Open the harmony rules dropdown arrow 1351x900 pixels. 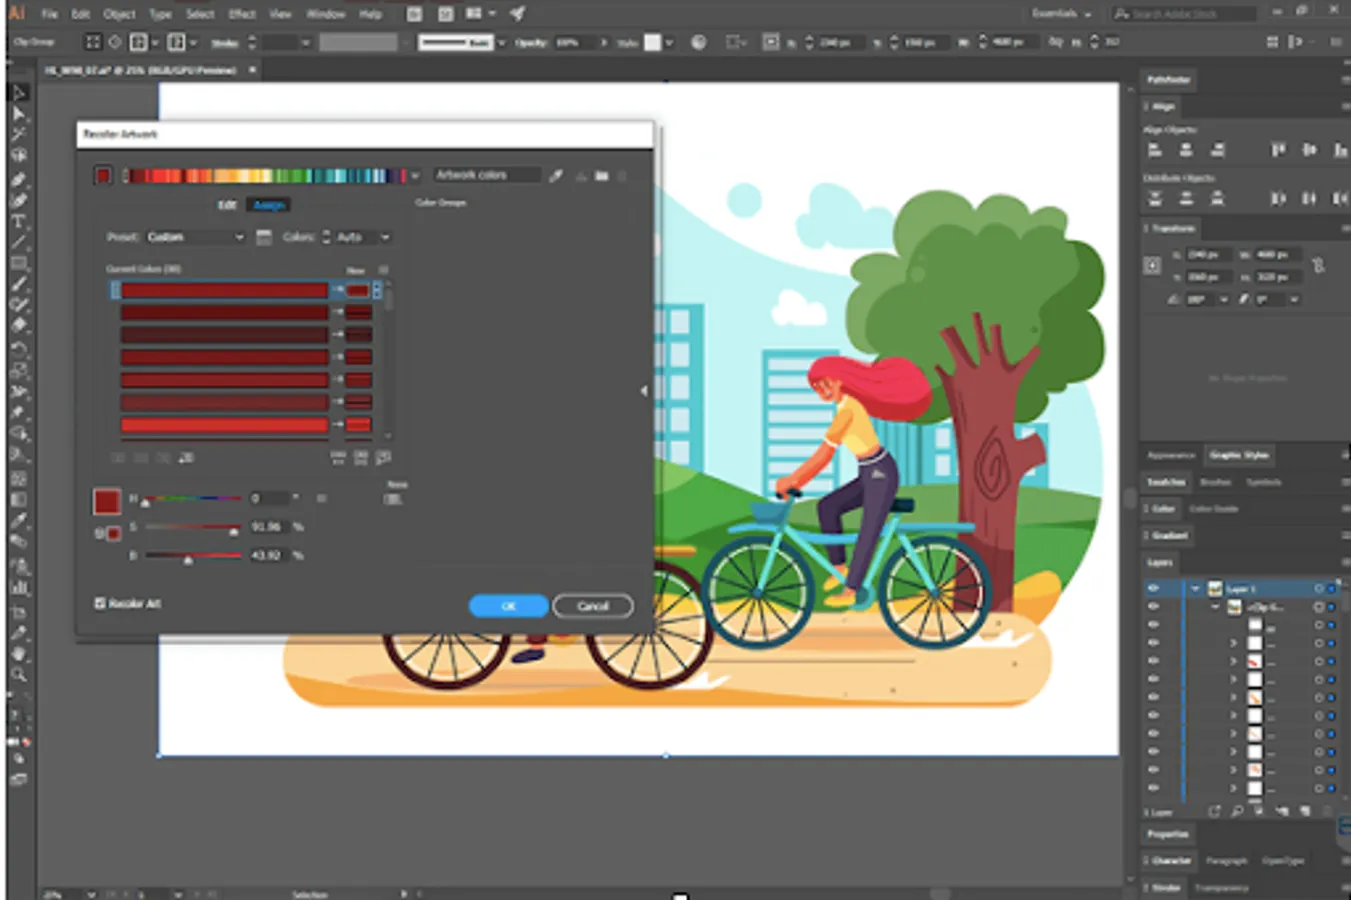click(x=415, y=176)
